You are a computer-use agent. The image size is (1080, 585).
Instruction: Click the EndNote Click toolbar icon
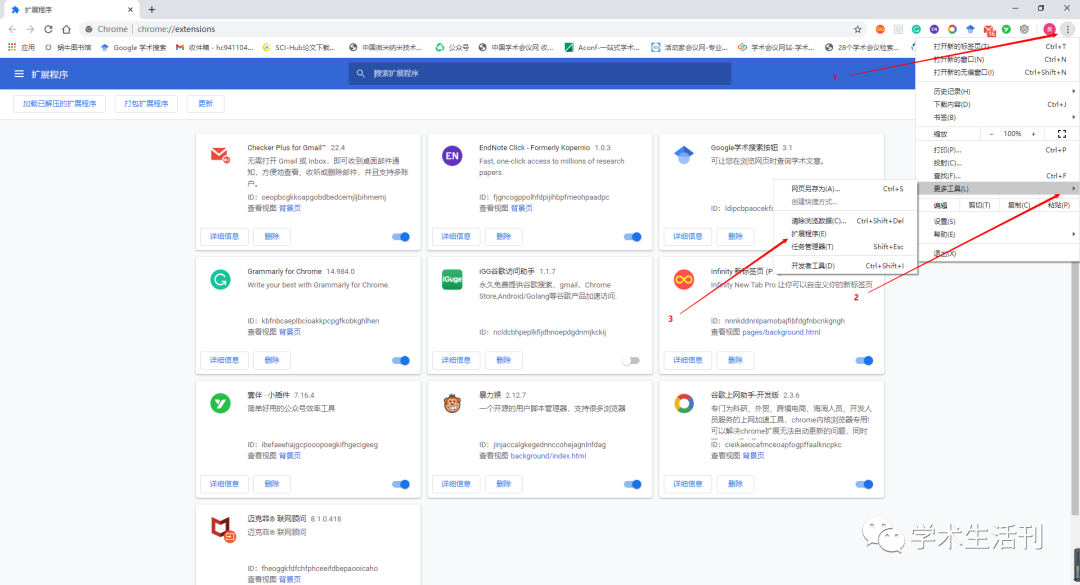[934, 29]
